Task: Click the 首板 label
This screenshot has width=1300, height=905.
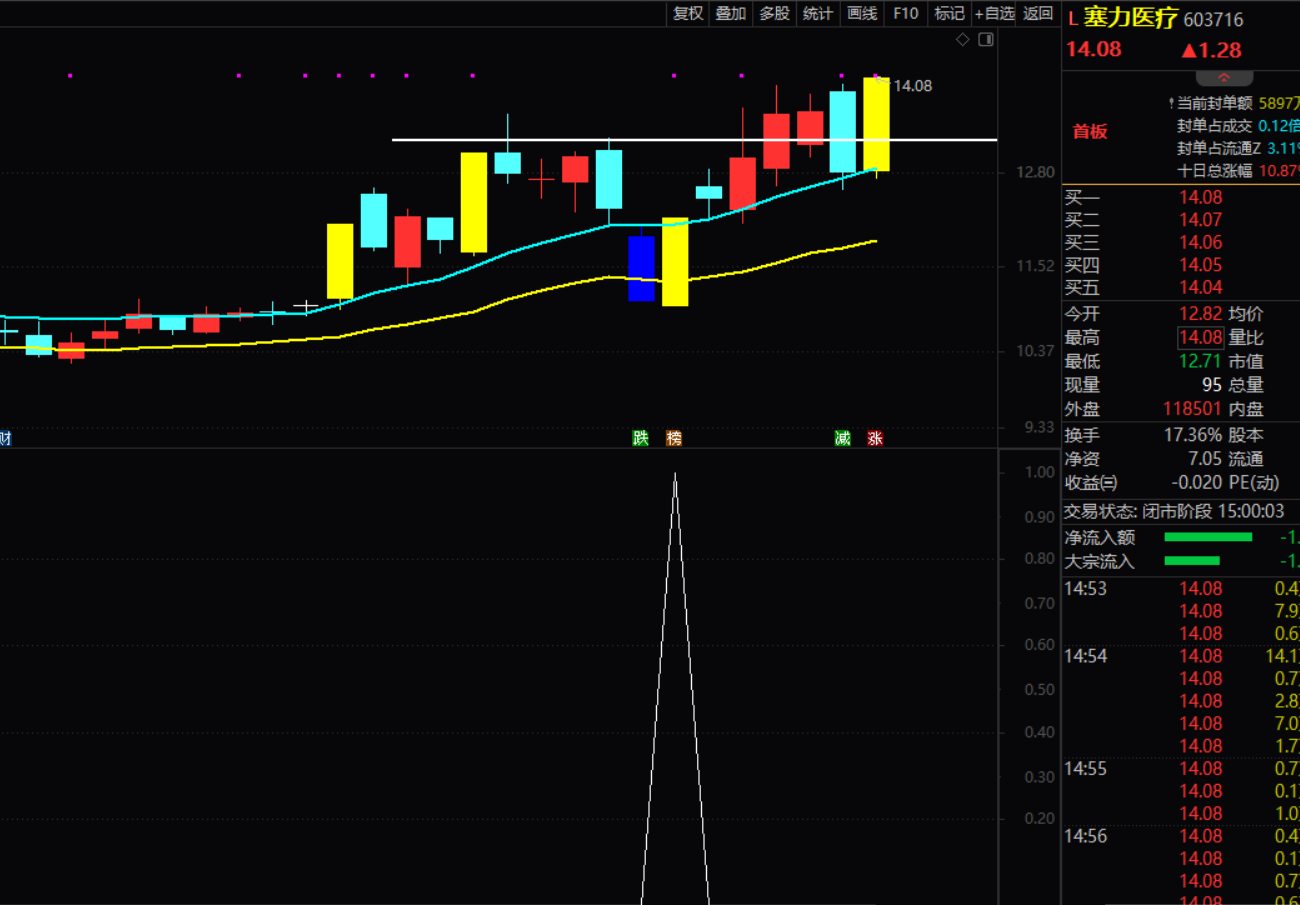Action: [1090, 131]
